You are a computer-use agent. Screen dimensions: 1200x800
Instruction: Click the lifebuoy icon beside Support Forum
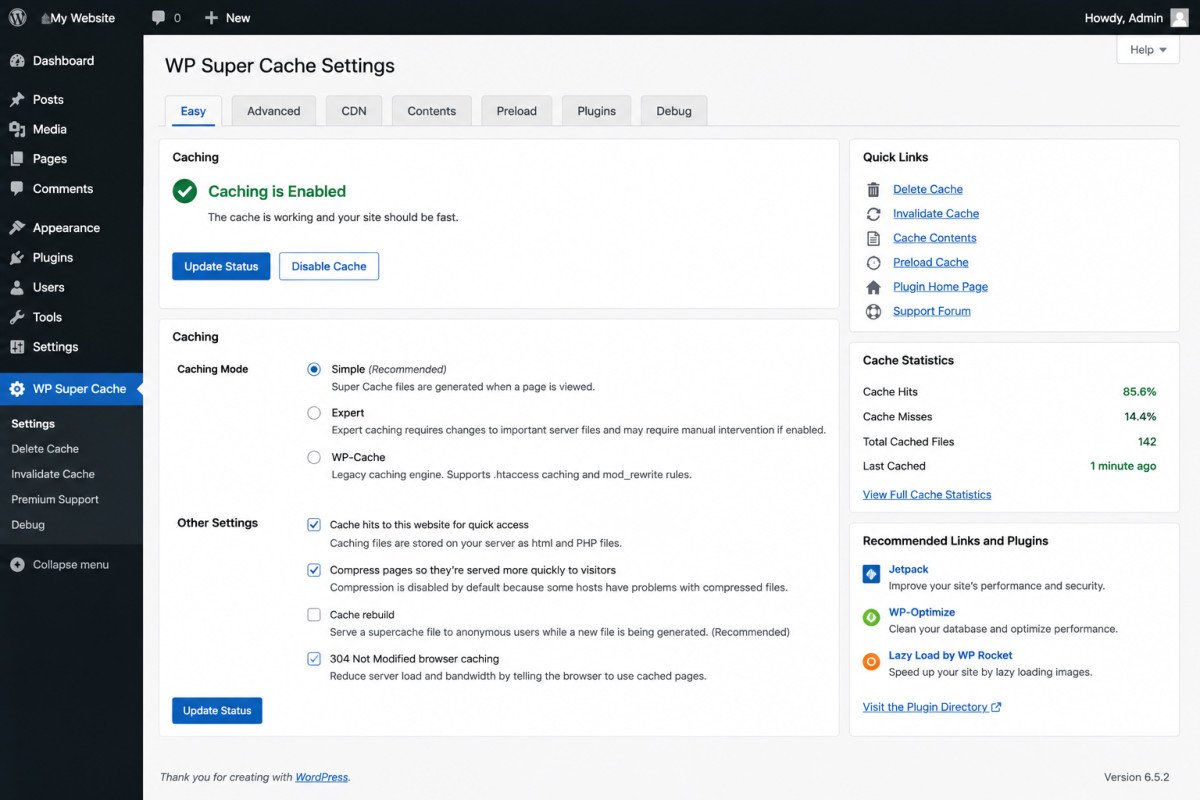click(873, 311)
